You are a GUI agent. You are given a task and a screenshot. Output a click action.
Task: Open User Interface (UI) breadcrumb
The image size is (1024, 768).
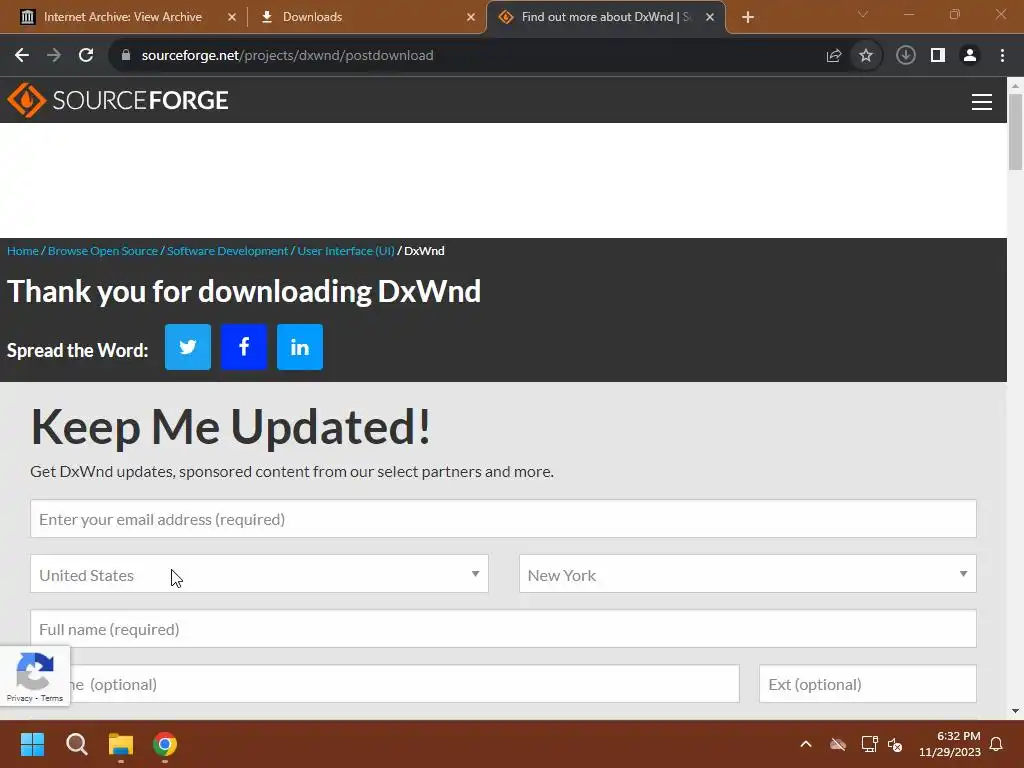point(346,251)
